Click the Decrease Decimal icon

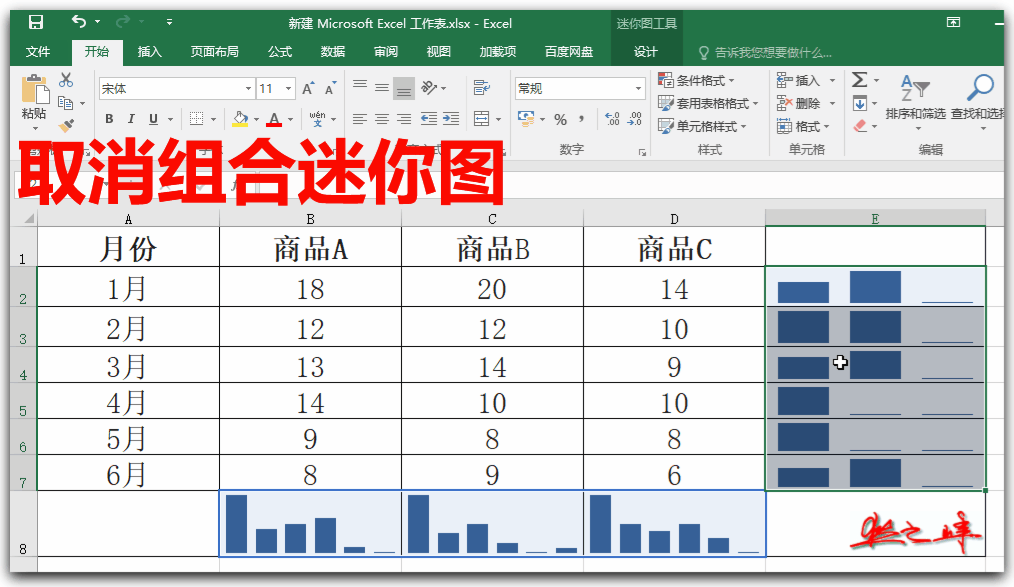click(634, 119)
